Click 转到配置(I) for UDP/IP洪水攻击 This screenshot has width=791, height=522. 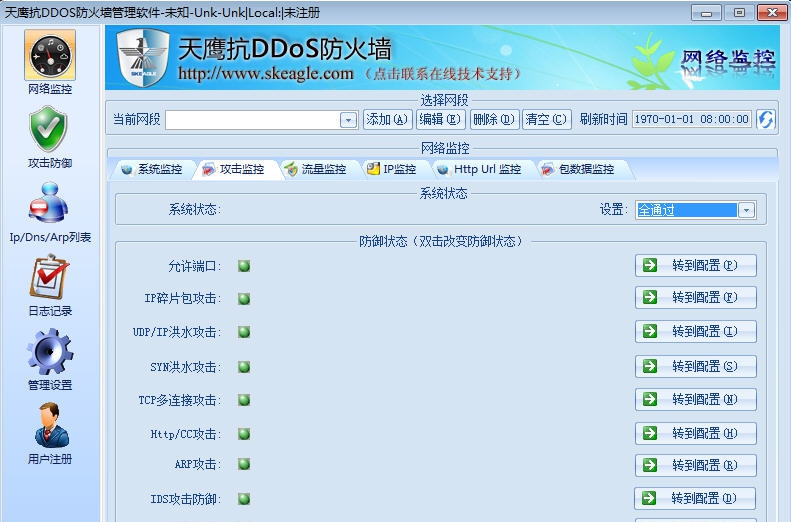[696, 331]
